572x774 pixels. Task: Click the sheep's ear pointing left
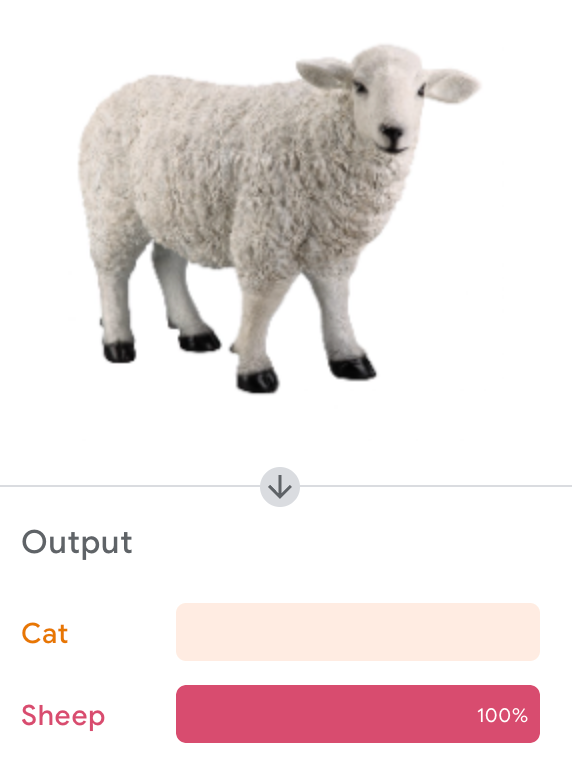coord(325,73)
